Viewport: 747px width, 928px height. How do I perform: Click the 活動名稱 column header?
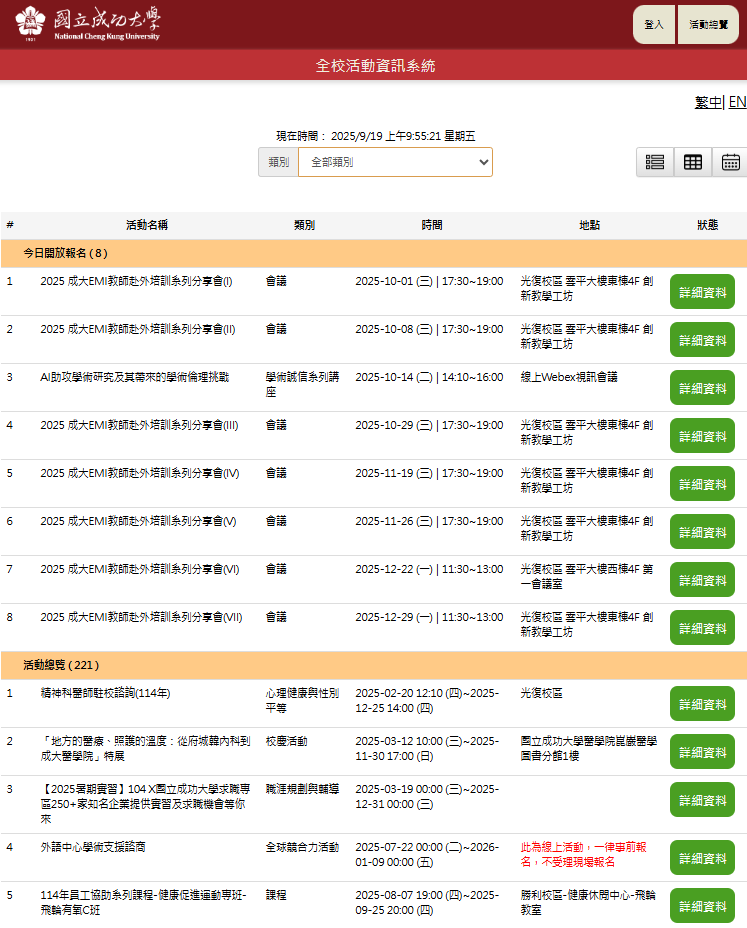tap(146, 226)
